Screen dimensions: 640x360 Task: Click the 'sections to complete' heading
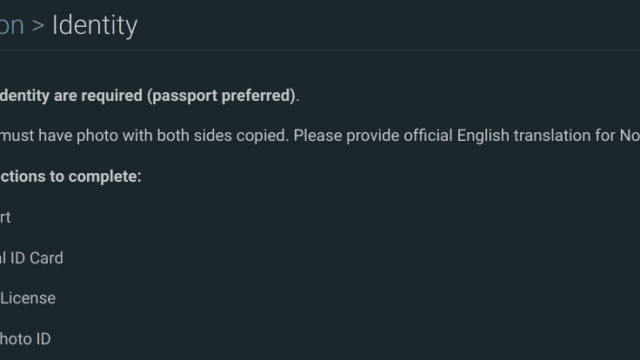[x=71, y=177]
